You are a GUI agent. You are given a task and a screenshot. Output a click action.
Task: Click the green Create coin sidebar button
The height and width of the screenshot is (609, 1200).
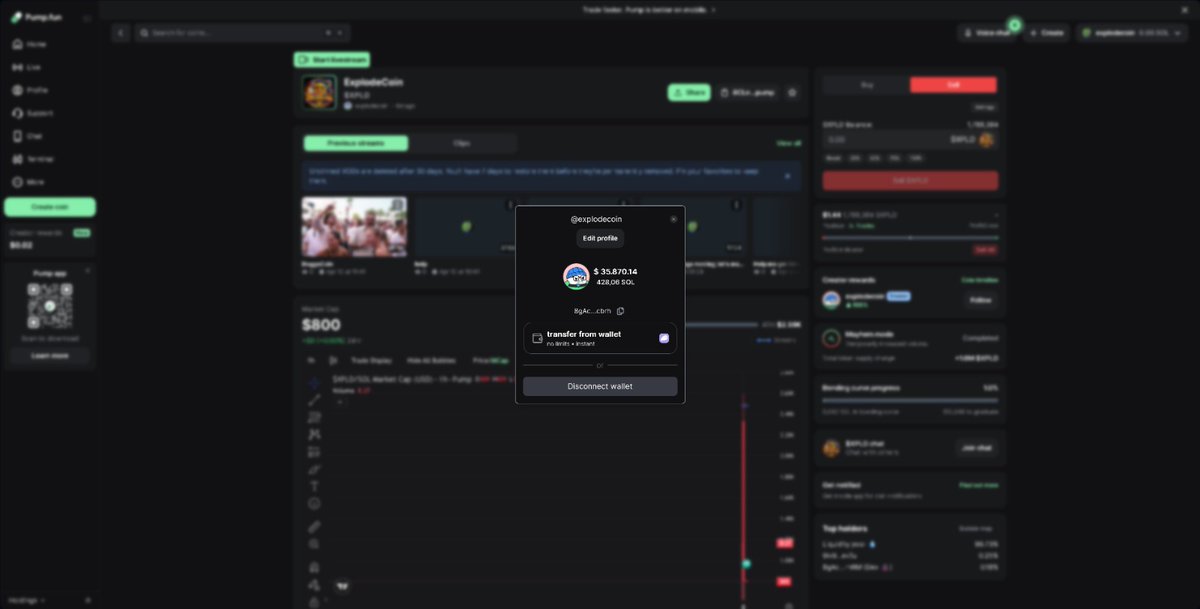[x=50, y=207]
